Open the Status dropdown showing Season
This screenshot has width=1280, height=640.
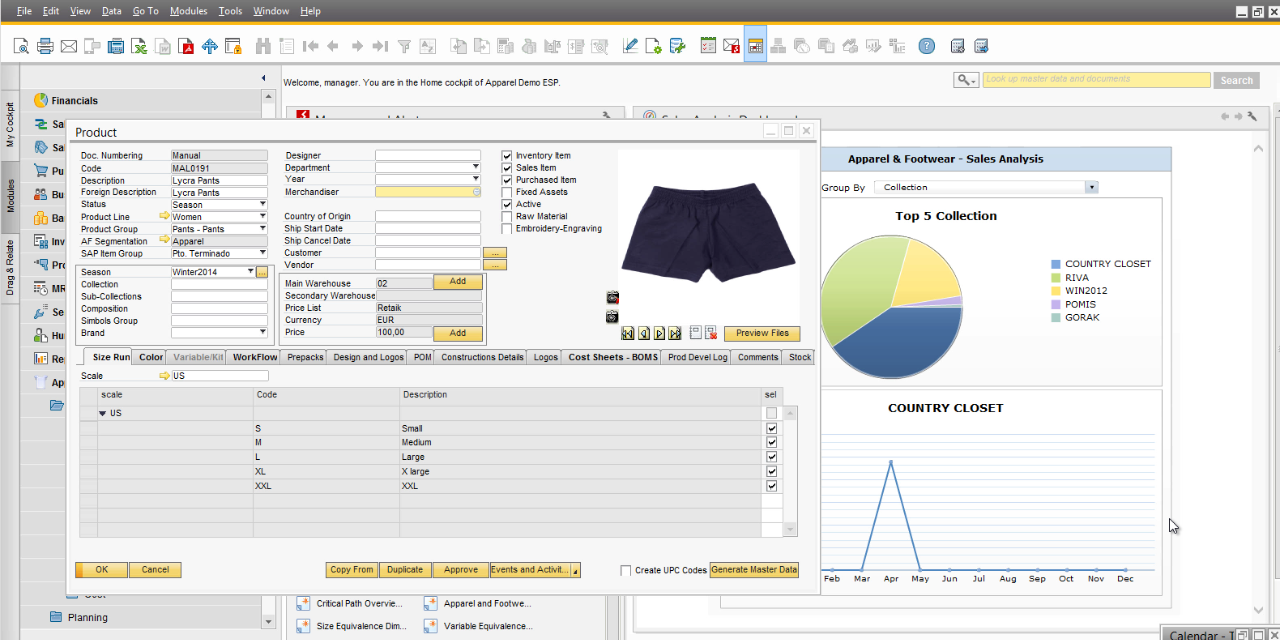click(262, 204)
